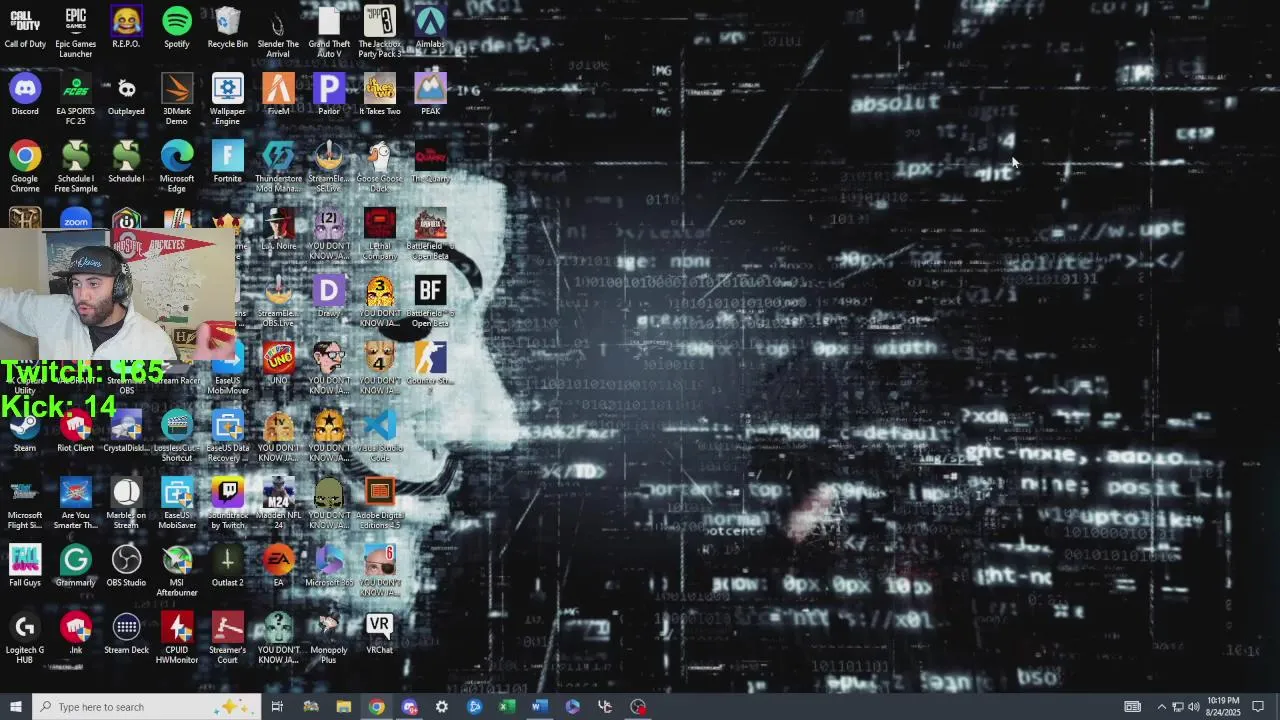The image size is (1280, 720).
Task: Select the Lethal Company shortcut
Action: tap(380, 233)
